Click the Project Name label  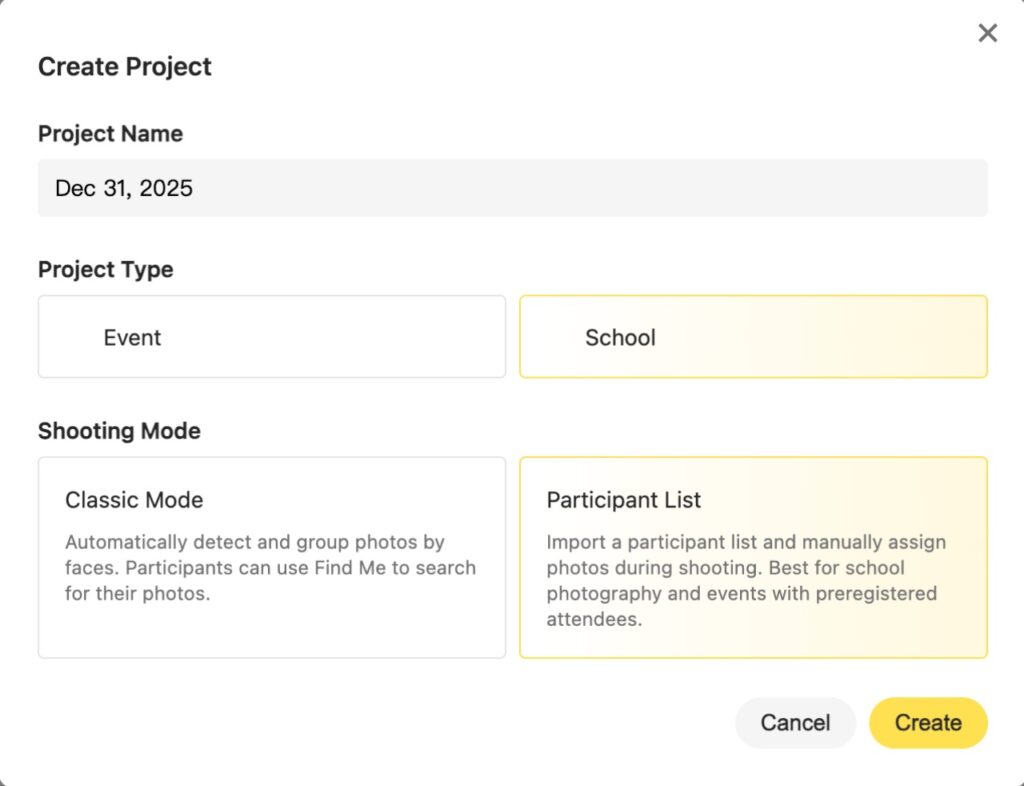(110, 134)
